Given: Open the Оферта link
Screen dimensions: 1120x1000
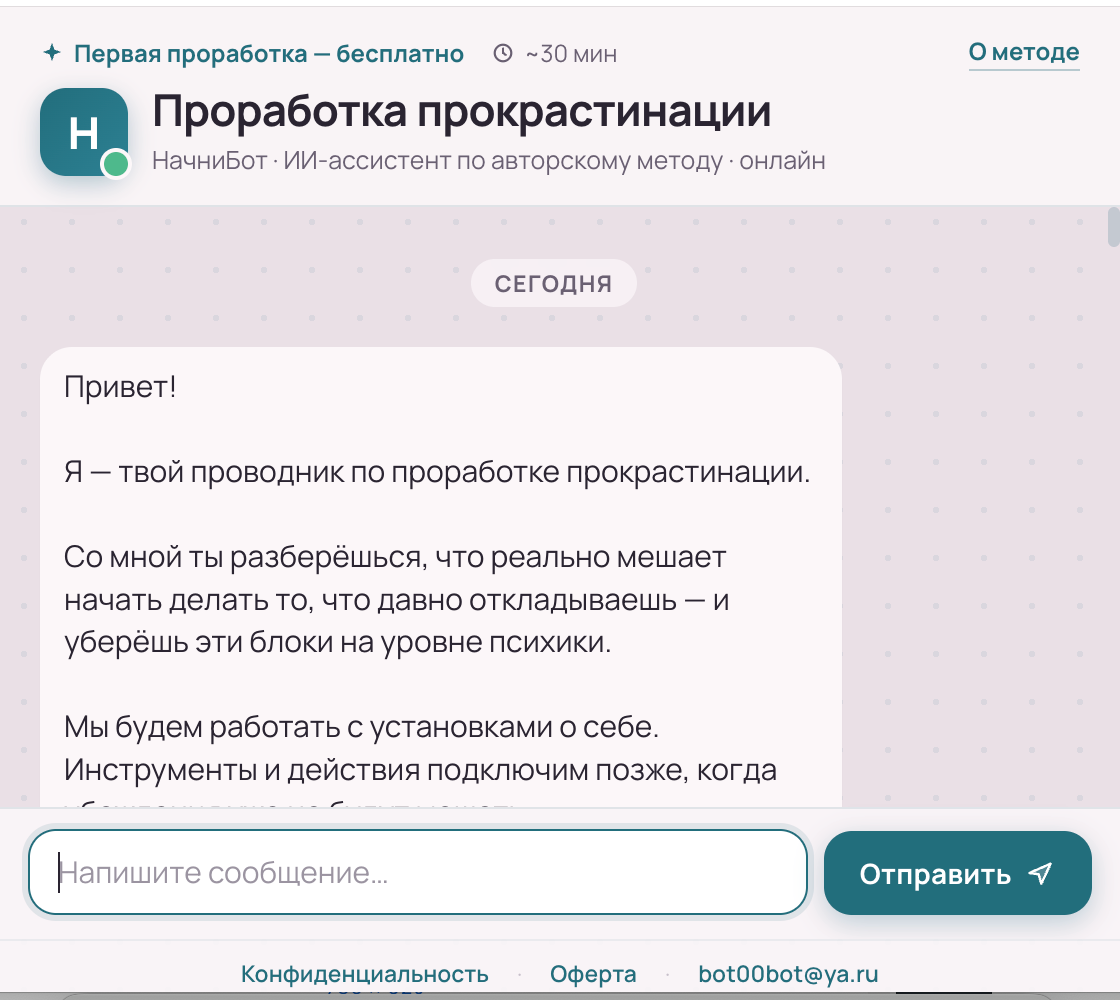Looking at the screenshot, I should tap(593, 974).
